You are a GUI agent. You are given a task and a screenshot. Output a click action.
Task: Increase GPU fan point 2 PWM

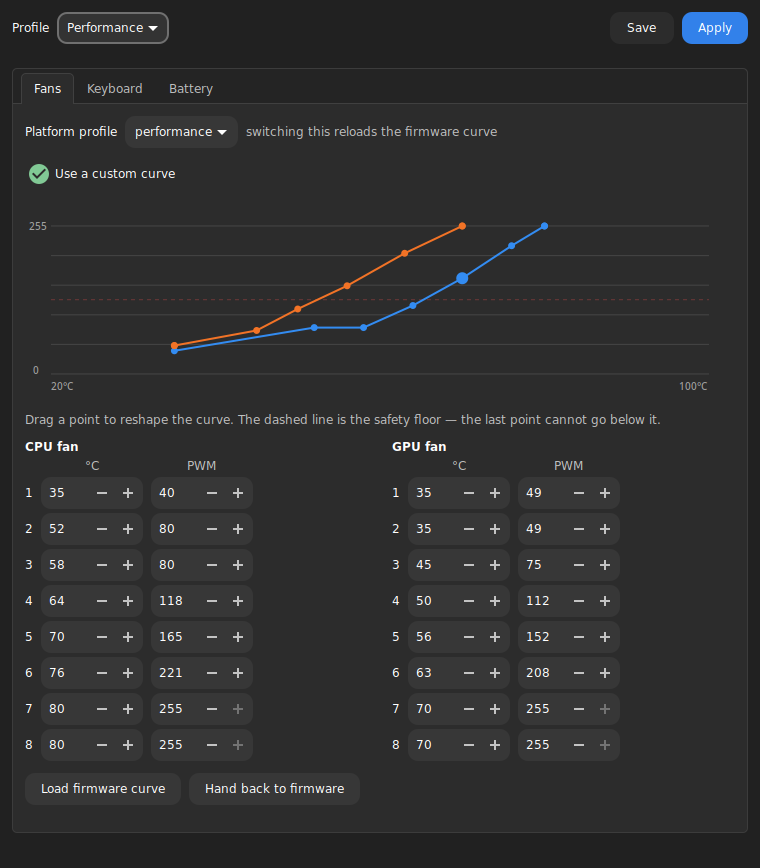(x=605, y=529)
